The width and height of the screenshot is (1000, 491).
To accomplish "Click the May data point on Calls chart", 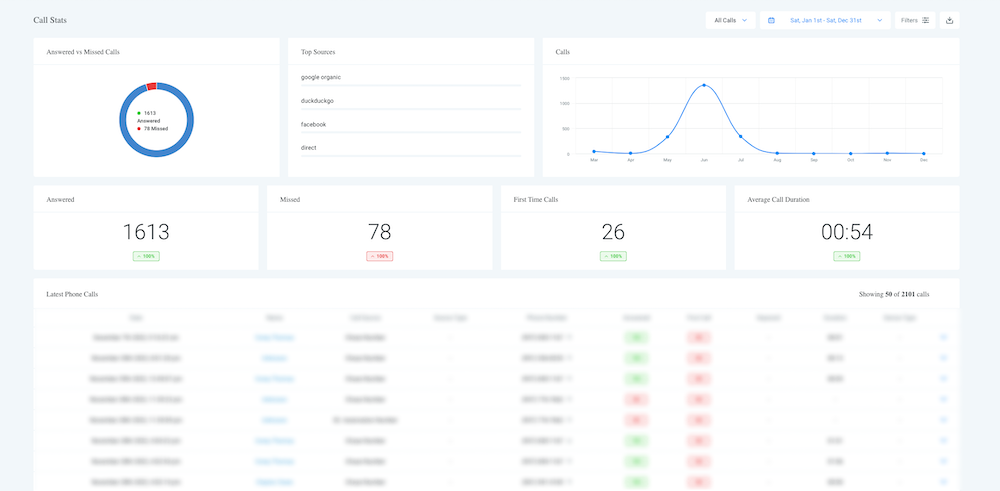I will point(667,136).
